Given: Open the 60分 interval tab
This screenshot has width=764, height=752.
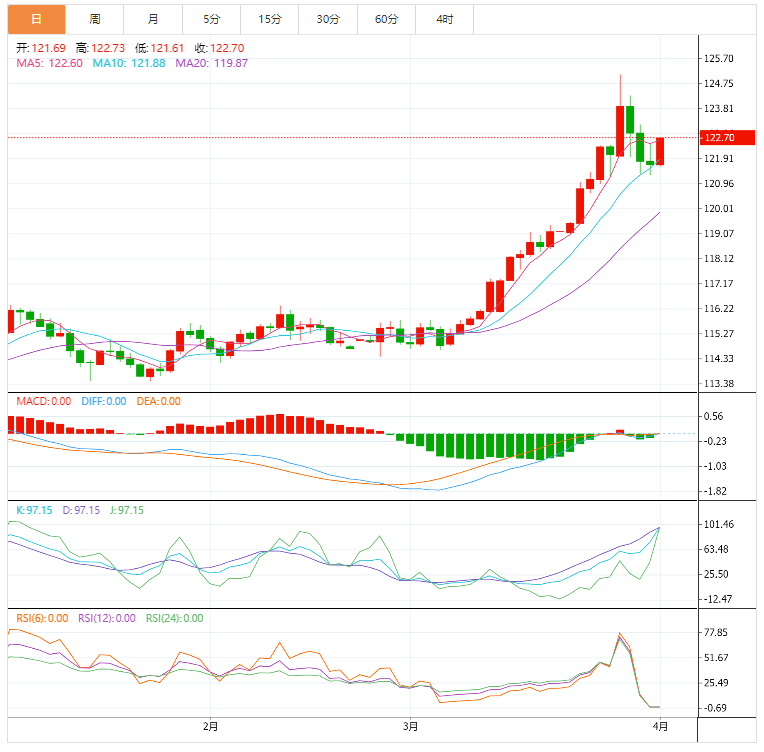Looking at the screenshot, I should click(x=386, y=19).
